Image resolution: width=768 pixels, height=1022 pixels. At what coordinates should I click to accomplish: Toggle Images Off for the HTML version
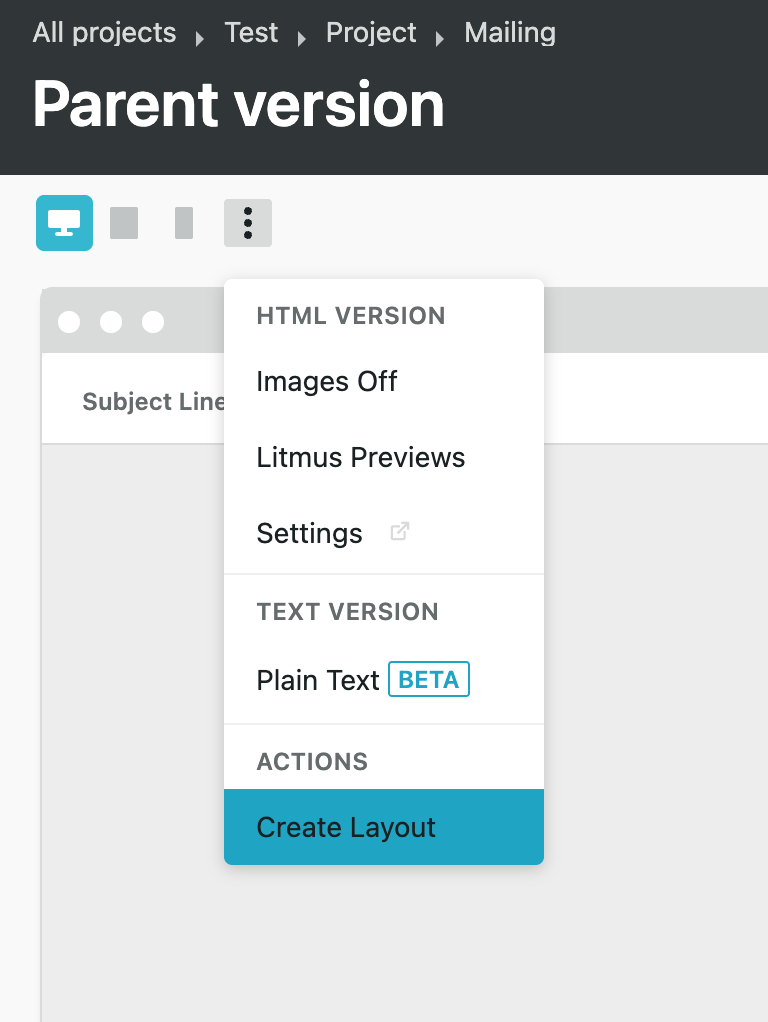pos(327,381)
